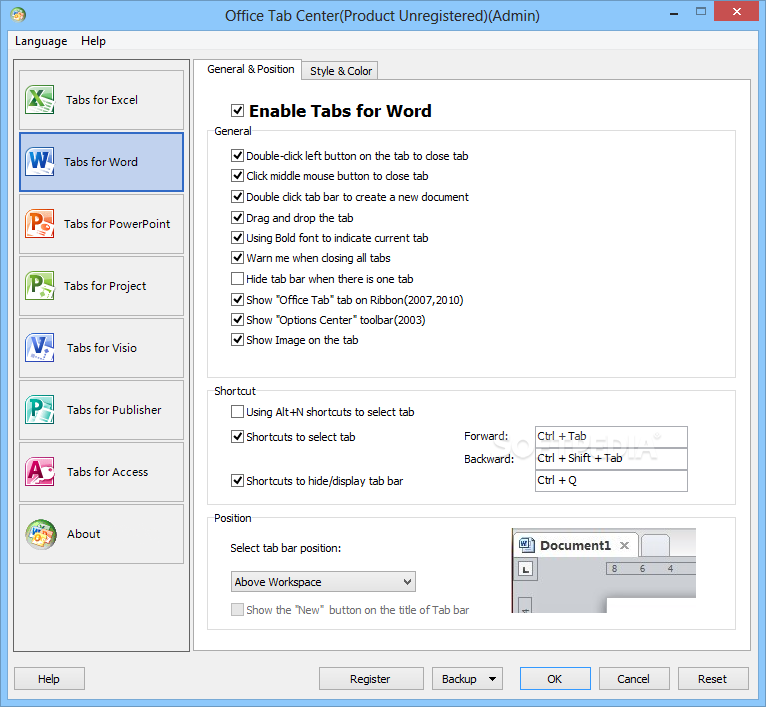
Task: Open the About label
Action: coord(84,534)
